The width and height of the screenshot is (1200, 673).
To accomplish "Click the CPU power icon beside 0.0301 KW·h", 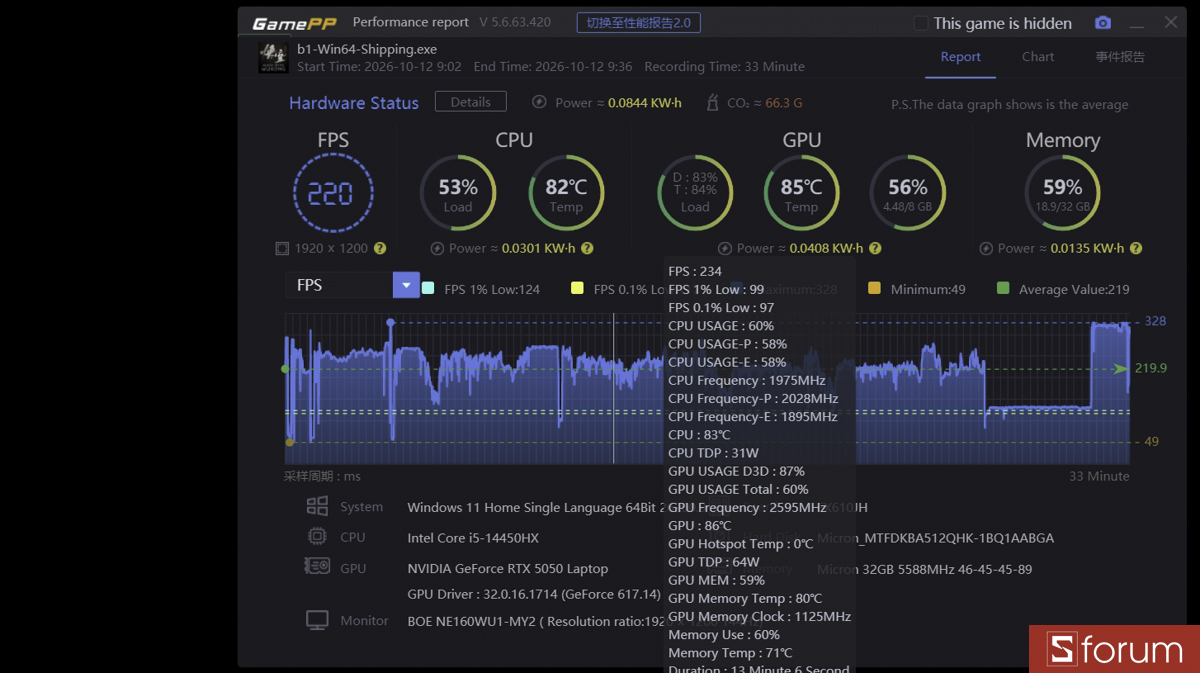I will click(437, 248).
